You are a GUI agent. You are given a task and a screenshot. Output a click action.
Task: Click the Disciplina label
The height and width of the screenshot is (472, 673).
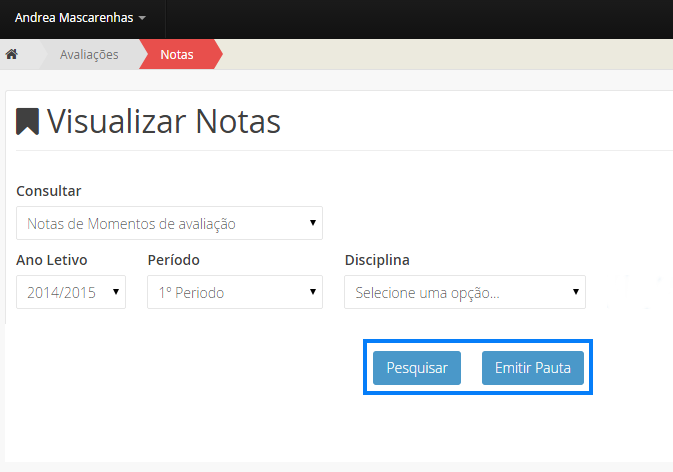(x=377, y=260)
